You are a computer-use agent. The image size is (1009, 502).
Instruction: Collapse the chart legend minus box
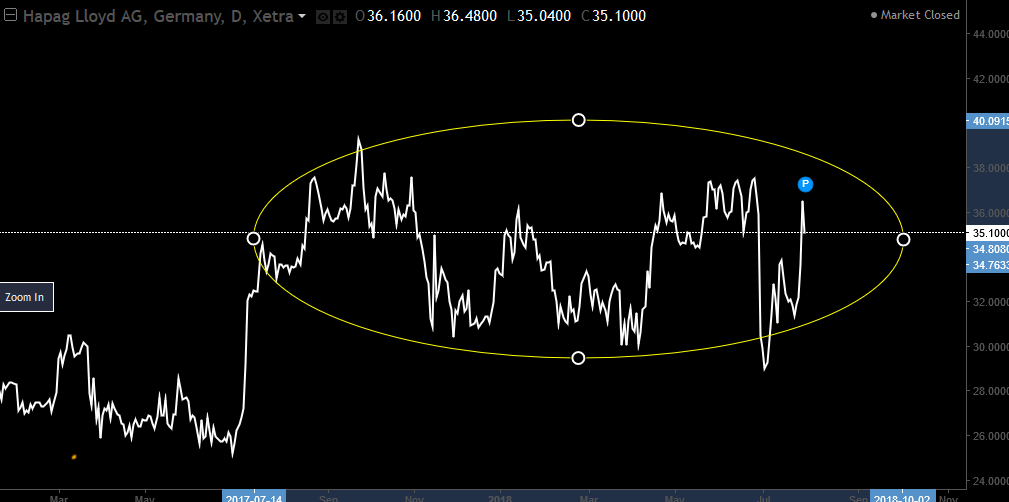(10, 16)
